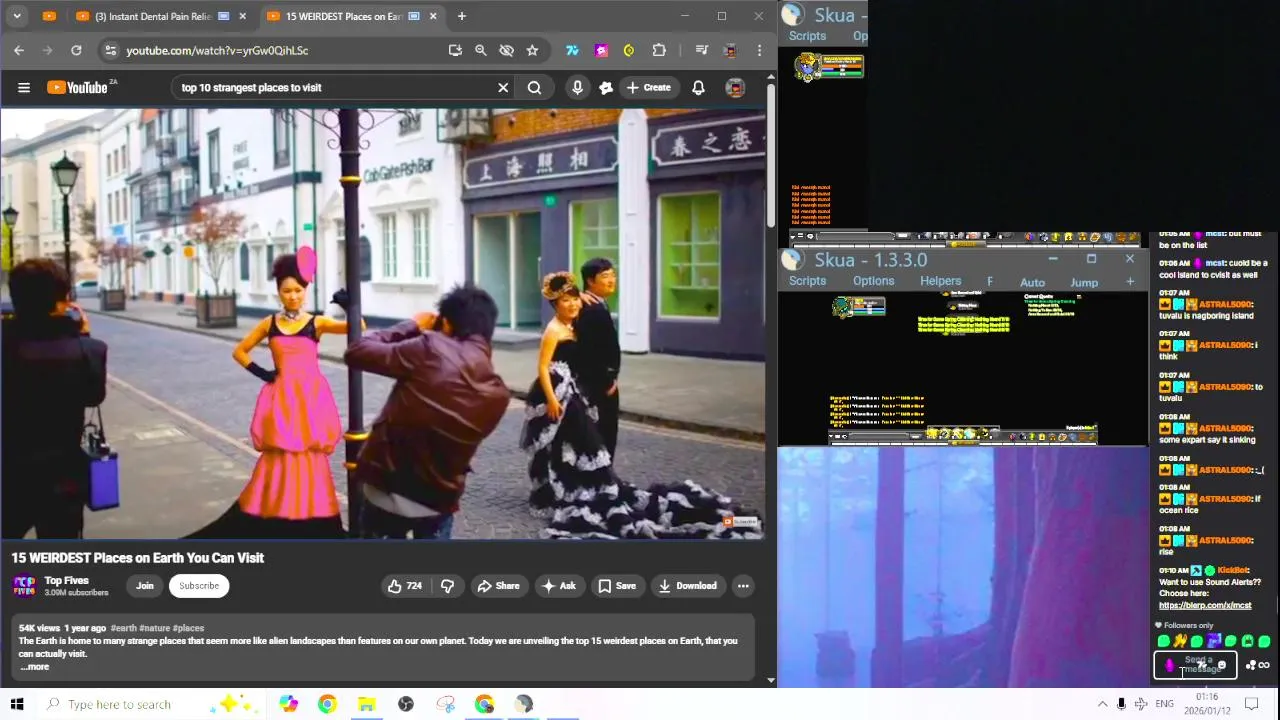This screenshot has height=720, width=1280.
Task: Start voice search with the microphone icon
Action: coord(577,88)
